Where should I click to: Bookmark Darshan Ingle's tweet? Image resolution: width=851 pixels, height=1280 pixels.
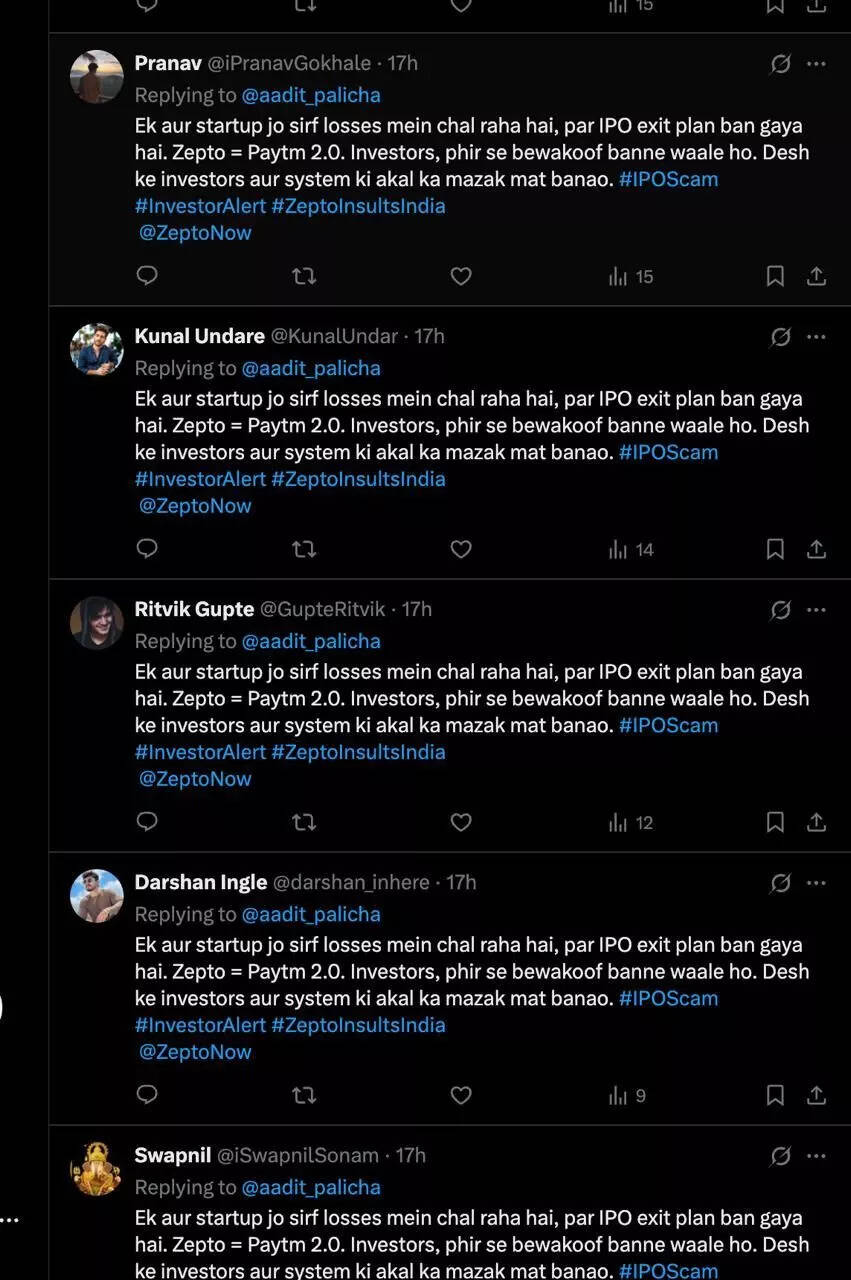tap(775, 1095)
